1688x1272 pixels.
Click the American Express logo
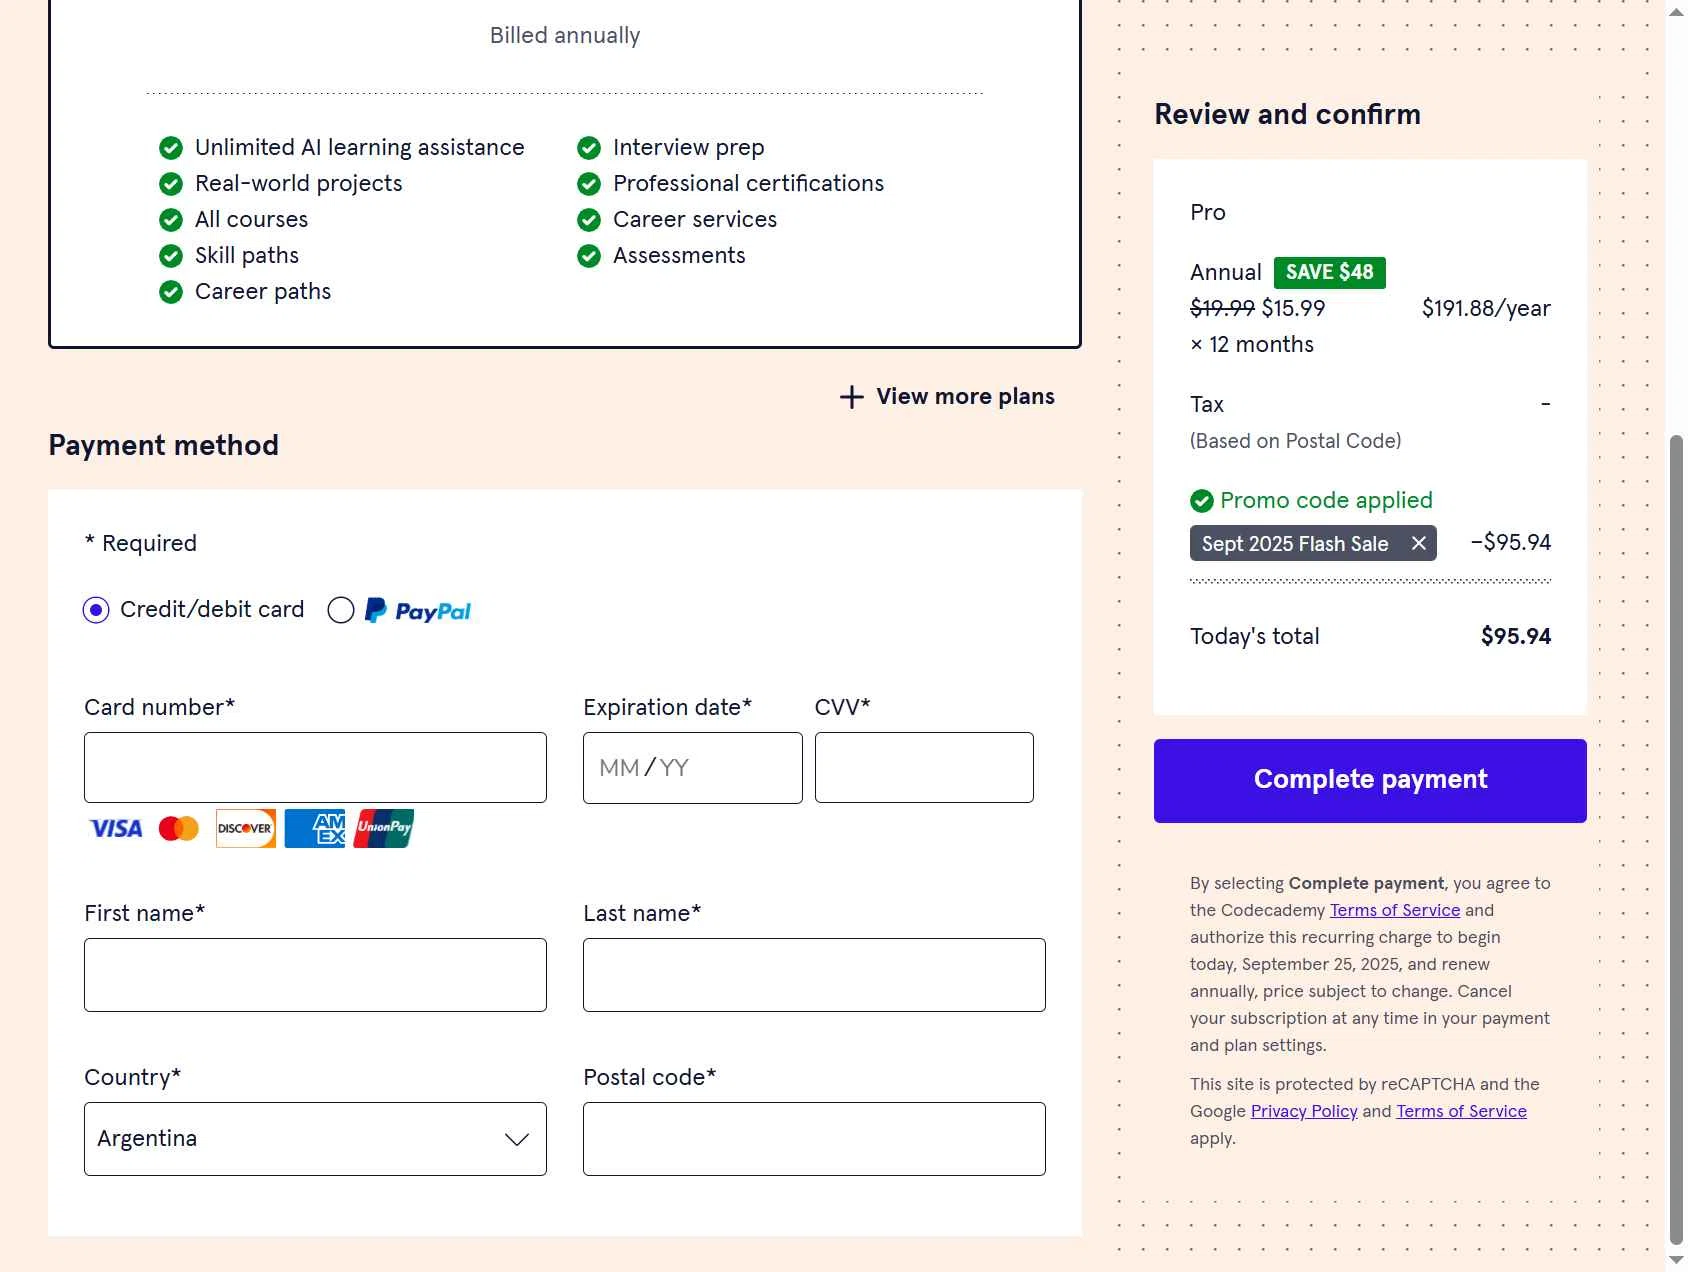[315, 829]
